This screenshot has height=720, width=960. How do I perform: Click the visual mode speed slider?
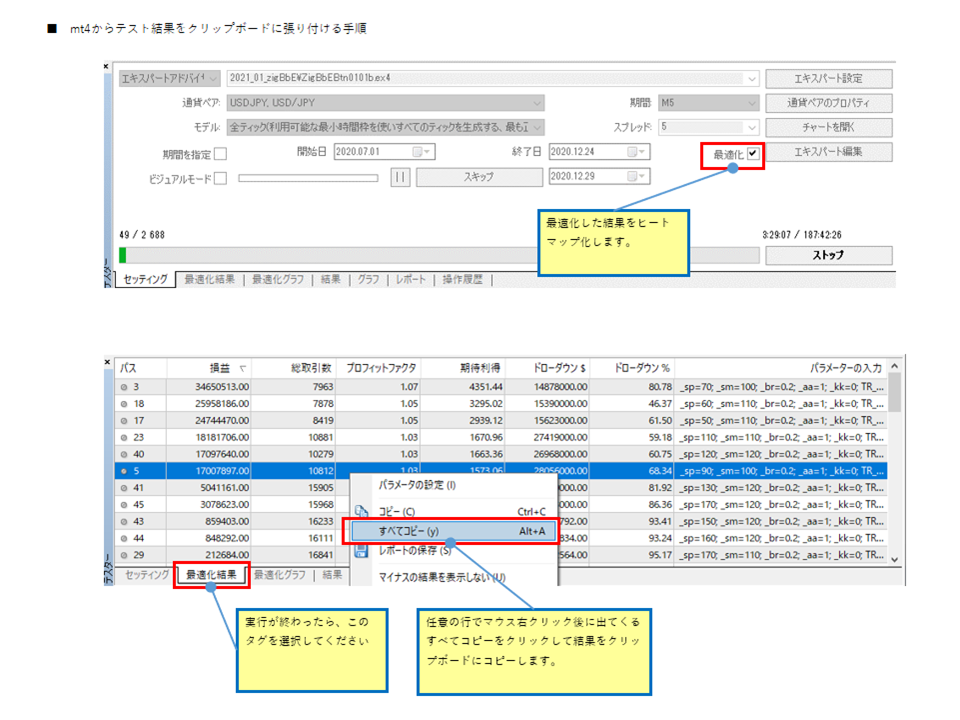308,178
